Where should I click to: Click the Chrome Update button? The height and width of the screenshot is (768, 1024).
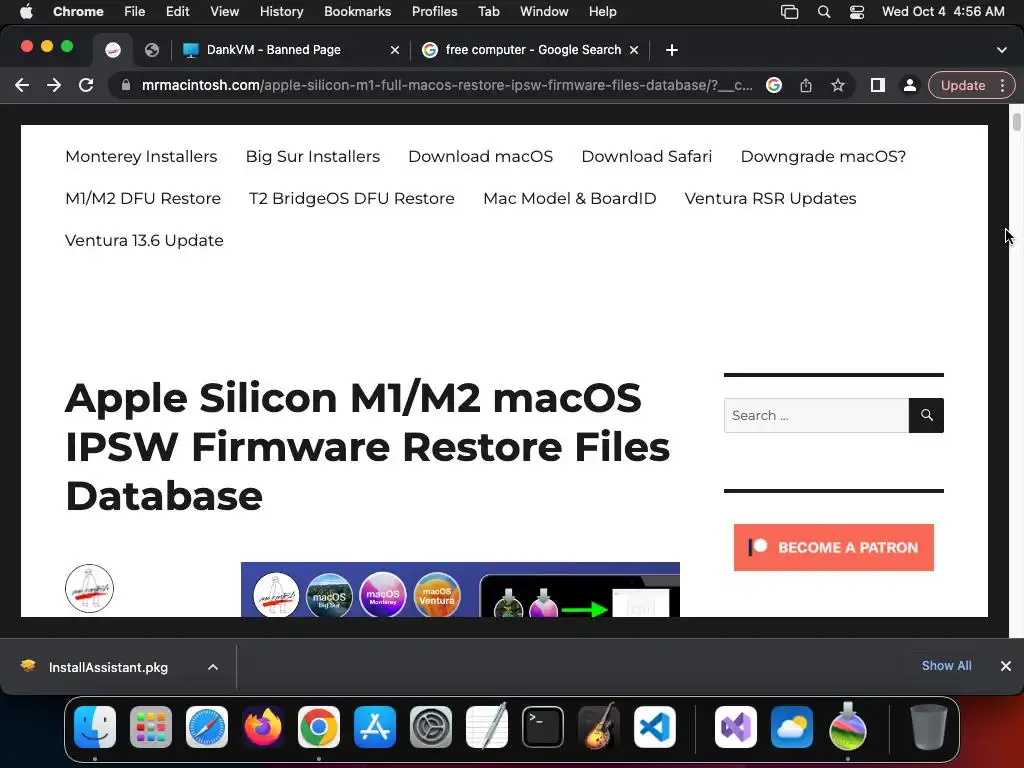click(x=963, y=85)
